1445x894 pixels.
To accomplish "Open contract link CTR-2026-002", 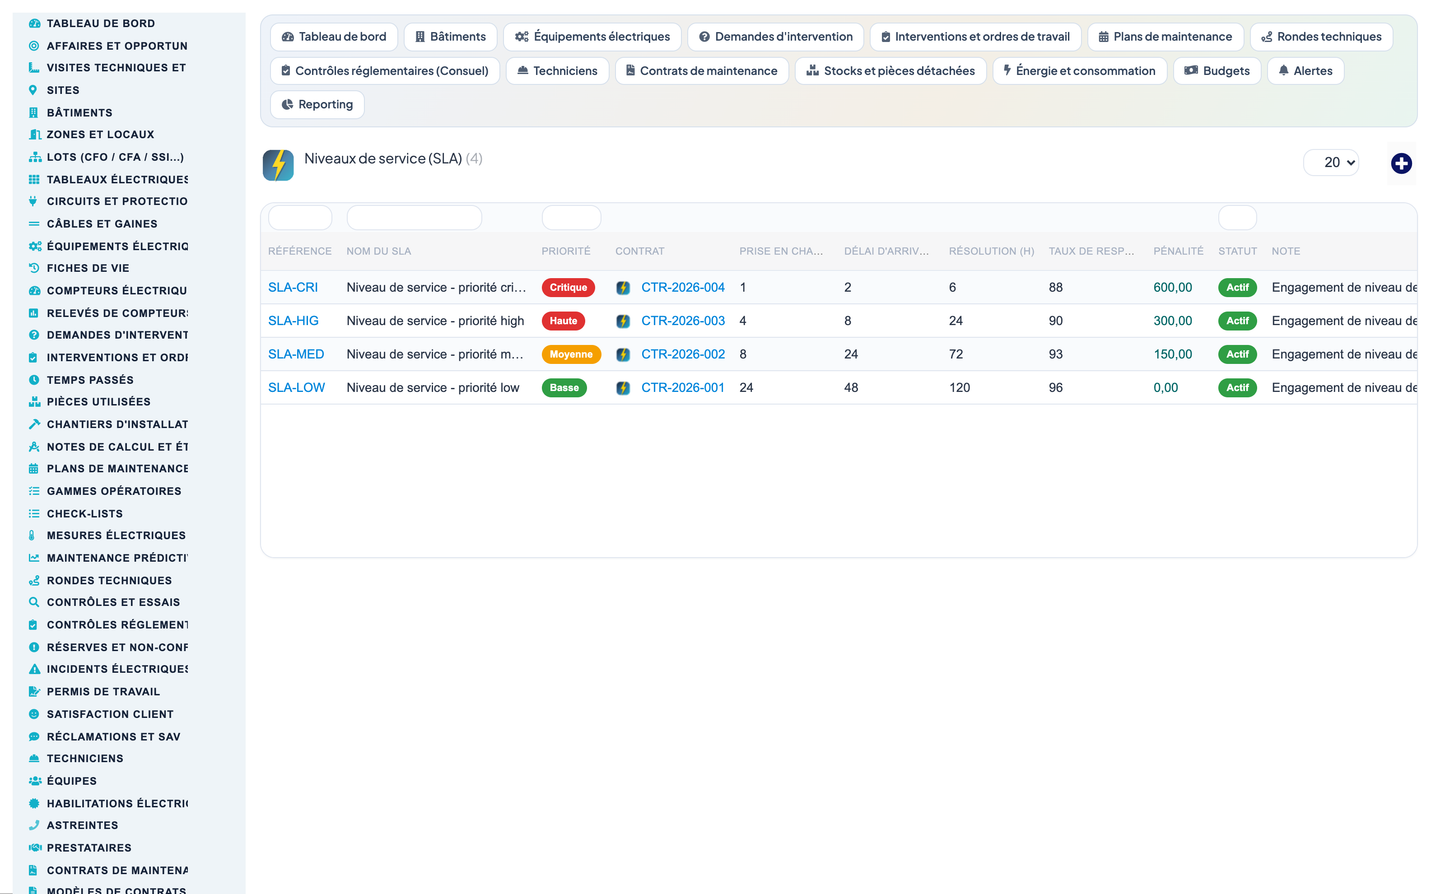I will click(683, 354).
